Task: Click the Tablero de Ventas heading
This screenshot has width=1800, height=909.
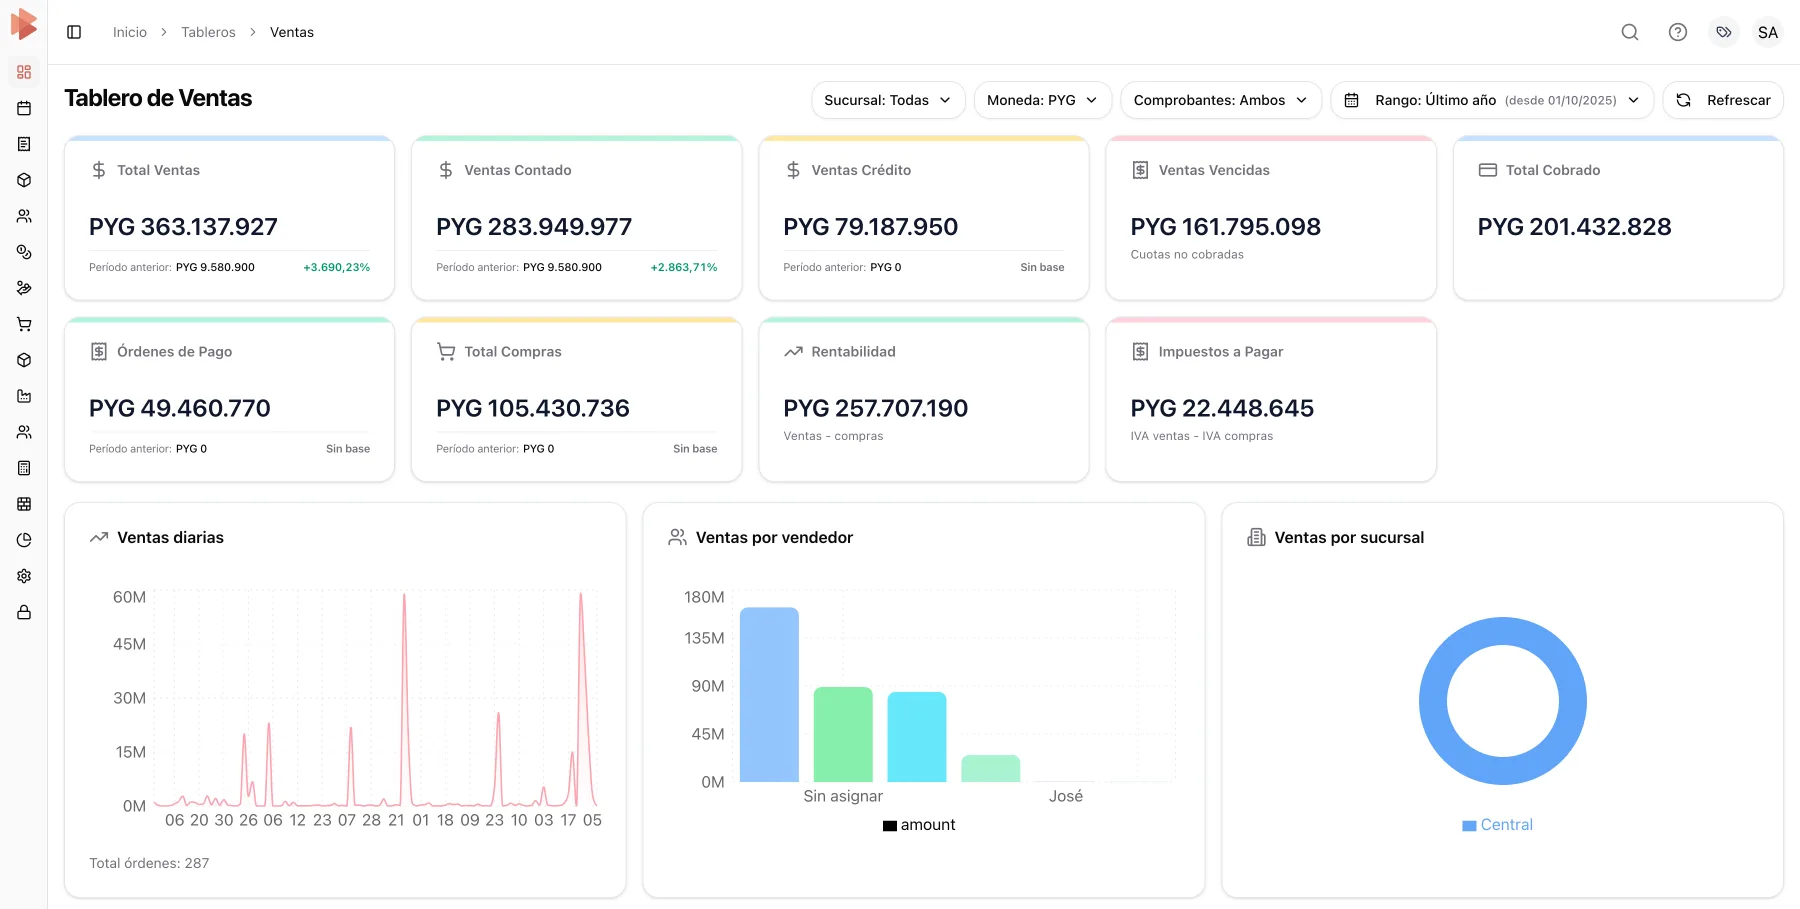Action: coord(158,98)
